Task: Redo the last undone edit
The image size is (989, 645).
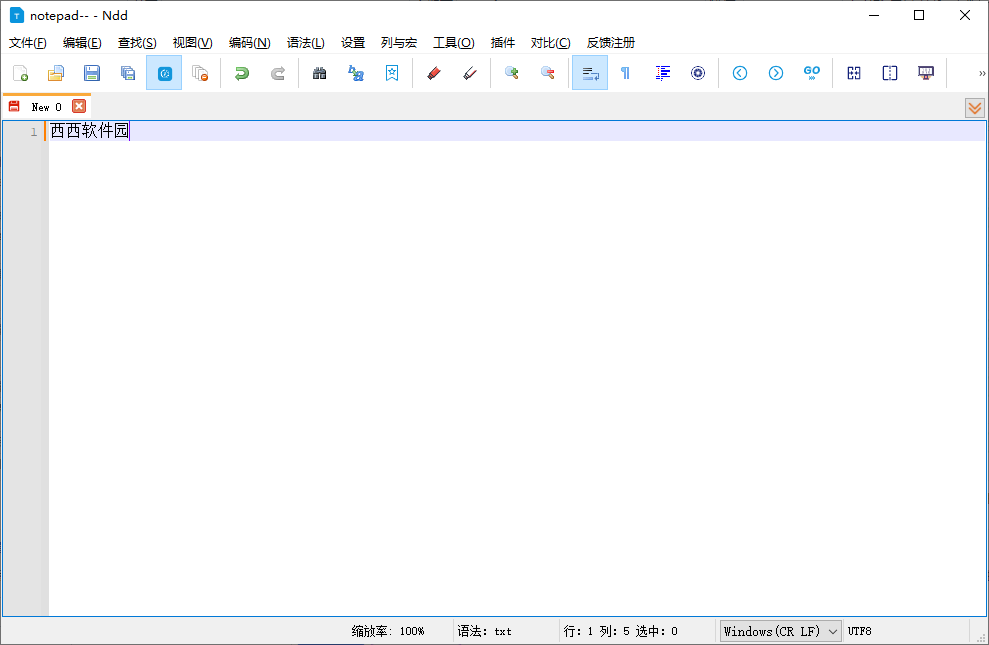Action: tap(278, 73)
